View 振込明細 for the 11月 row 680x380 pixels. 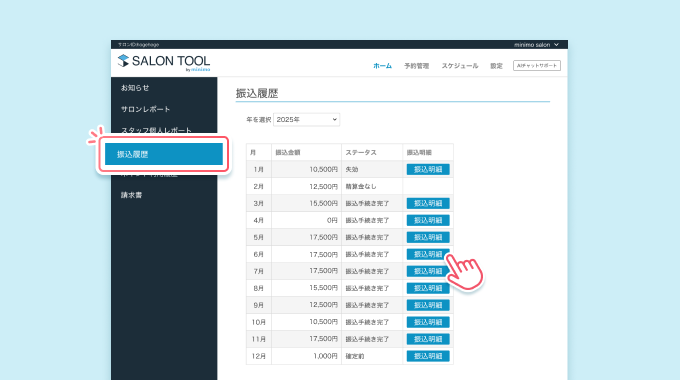coord(428,339)
